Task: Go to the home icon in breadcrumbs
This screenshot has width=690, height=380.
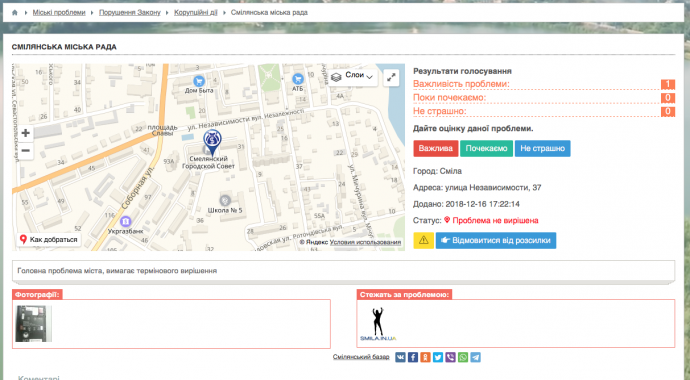Action: coord(15,12)
